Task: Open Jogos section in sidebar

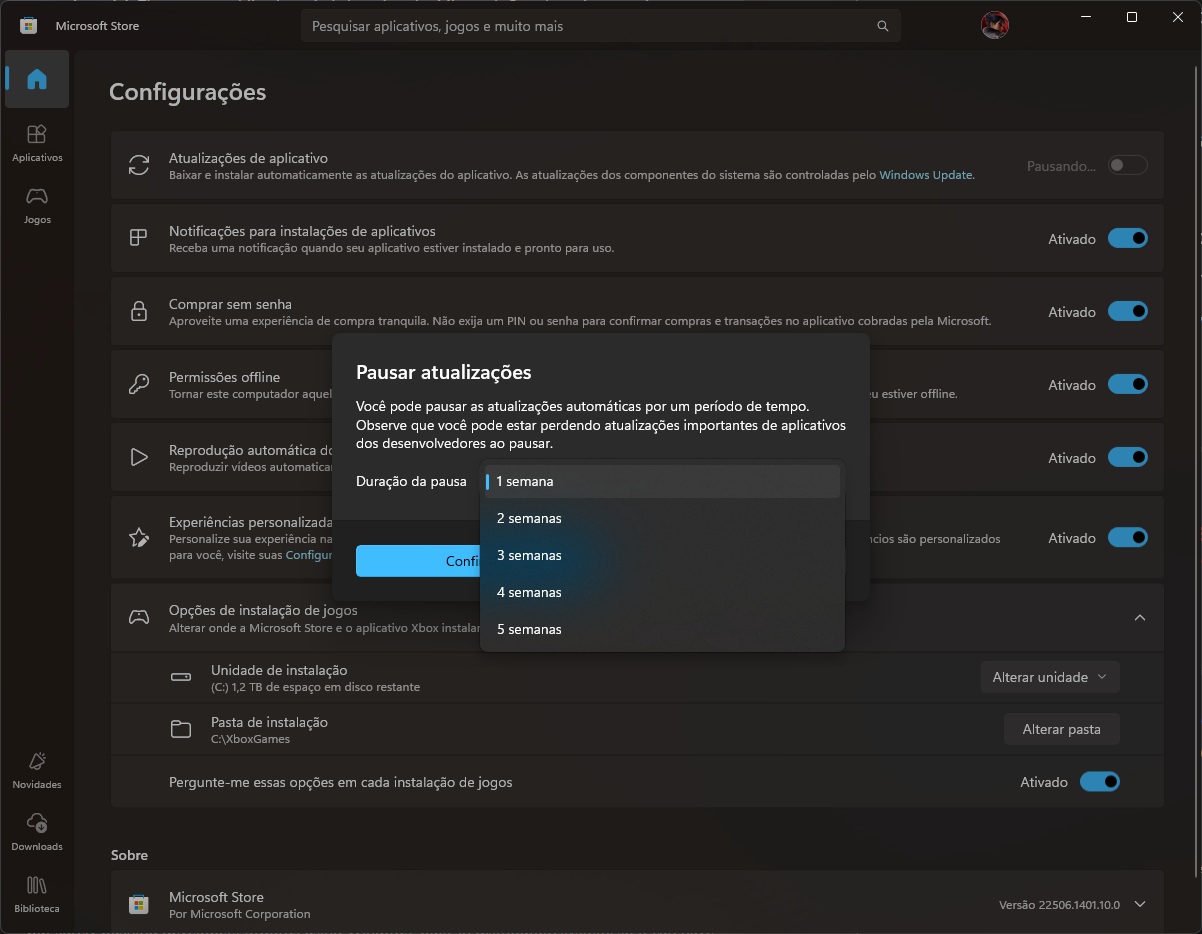Action: pyautogui.click(x=37, y=205)
